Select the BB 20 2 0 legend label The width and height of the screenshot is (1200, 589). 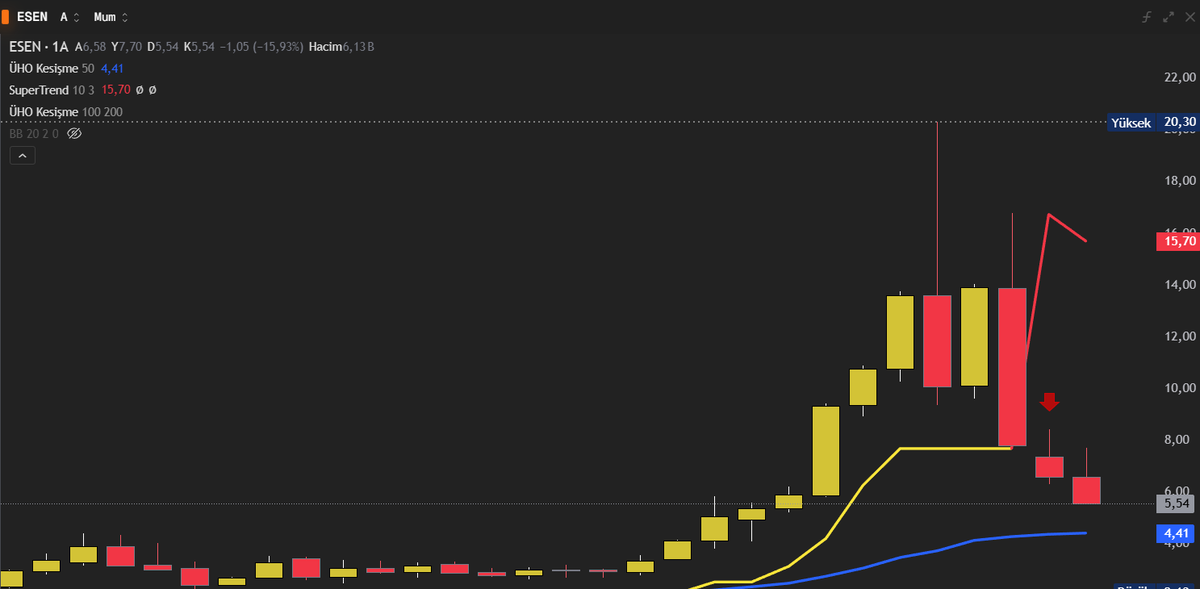[x=34, y=133]
